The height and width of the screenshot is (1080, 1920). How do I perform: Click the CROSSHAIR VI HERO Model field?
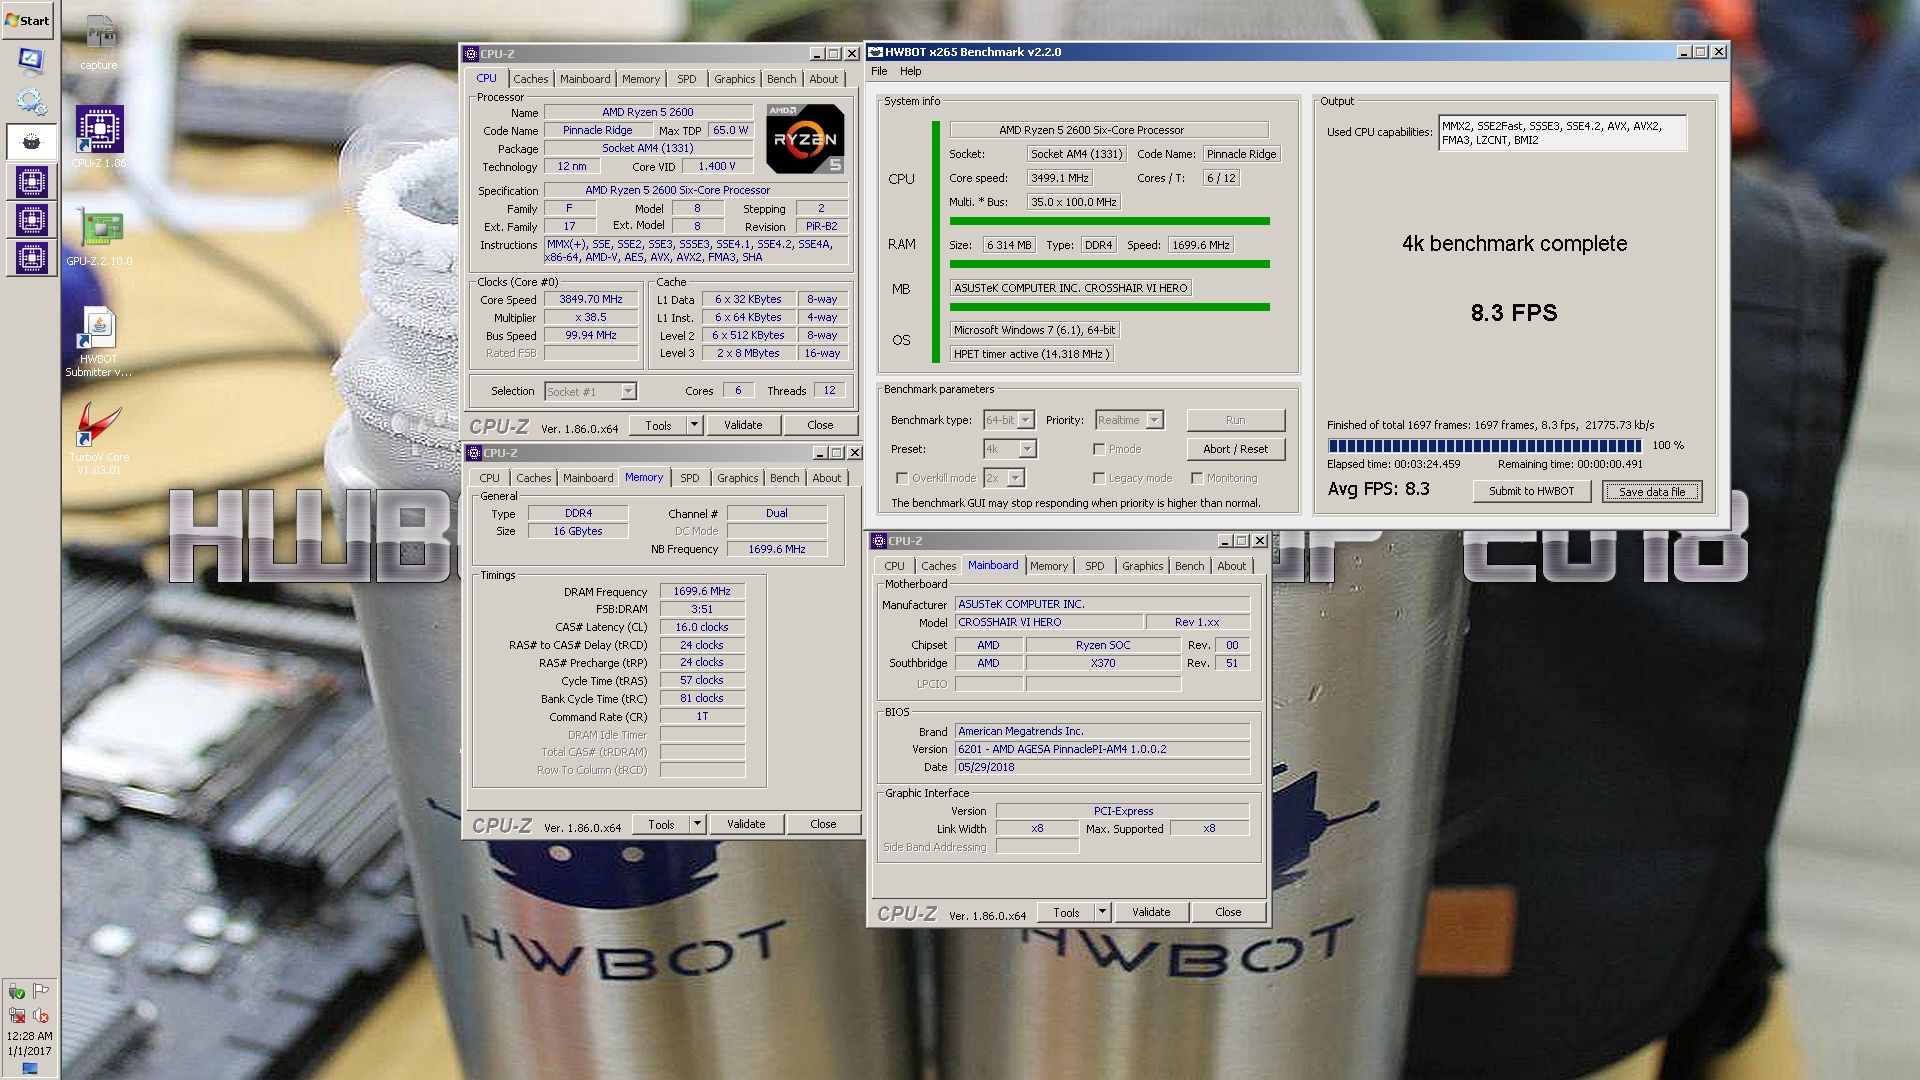tap(1048, 622)
